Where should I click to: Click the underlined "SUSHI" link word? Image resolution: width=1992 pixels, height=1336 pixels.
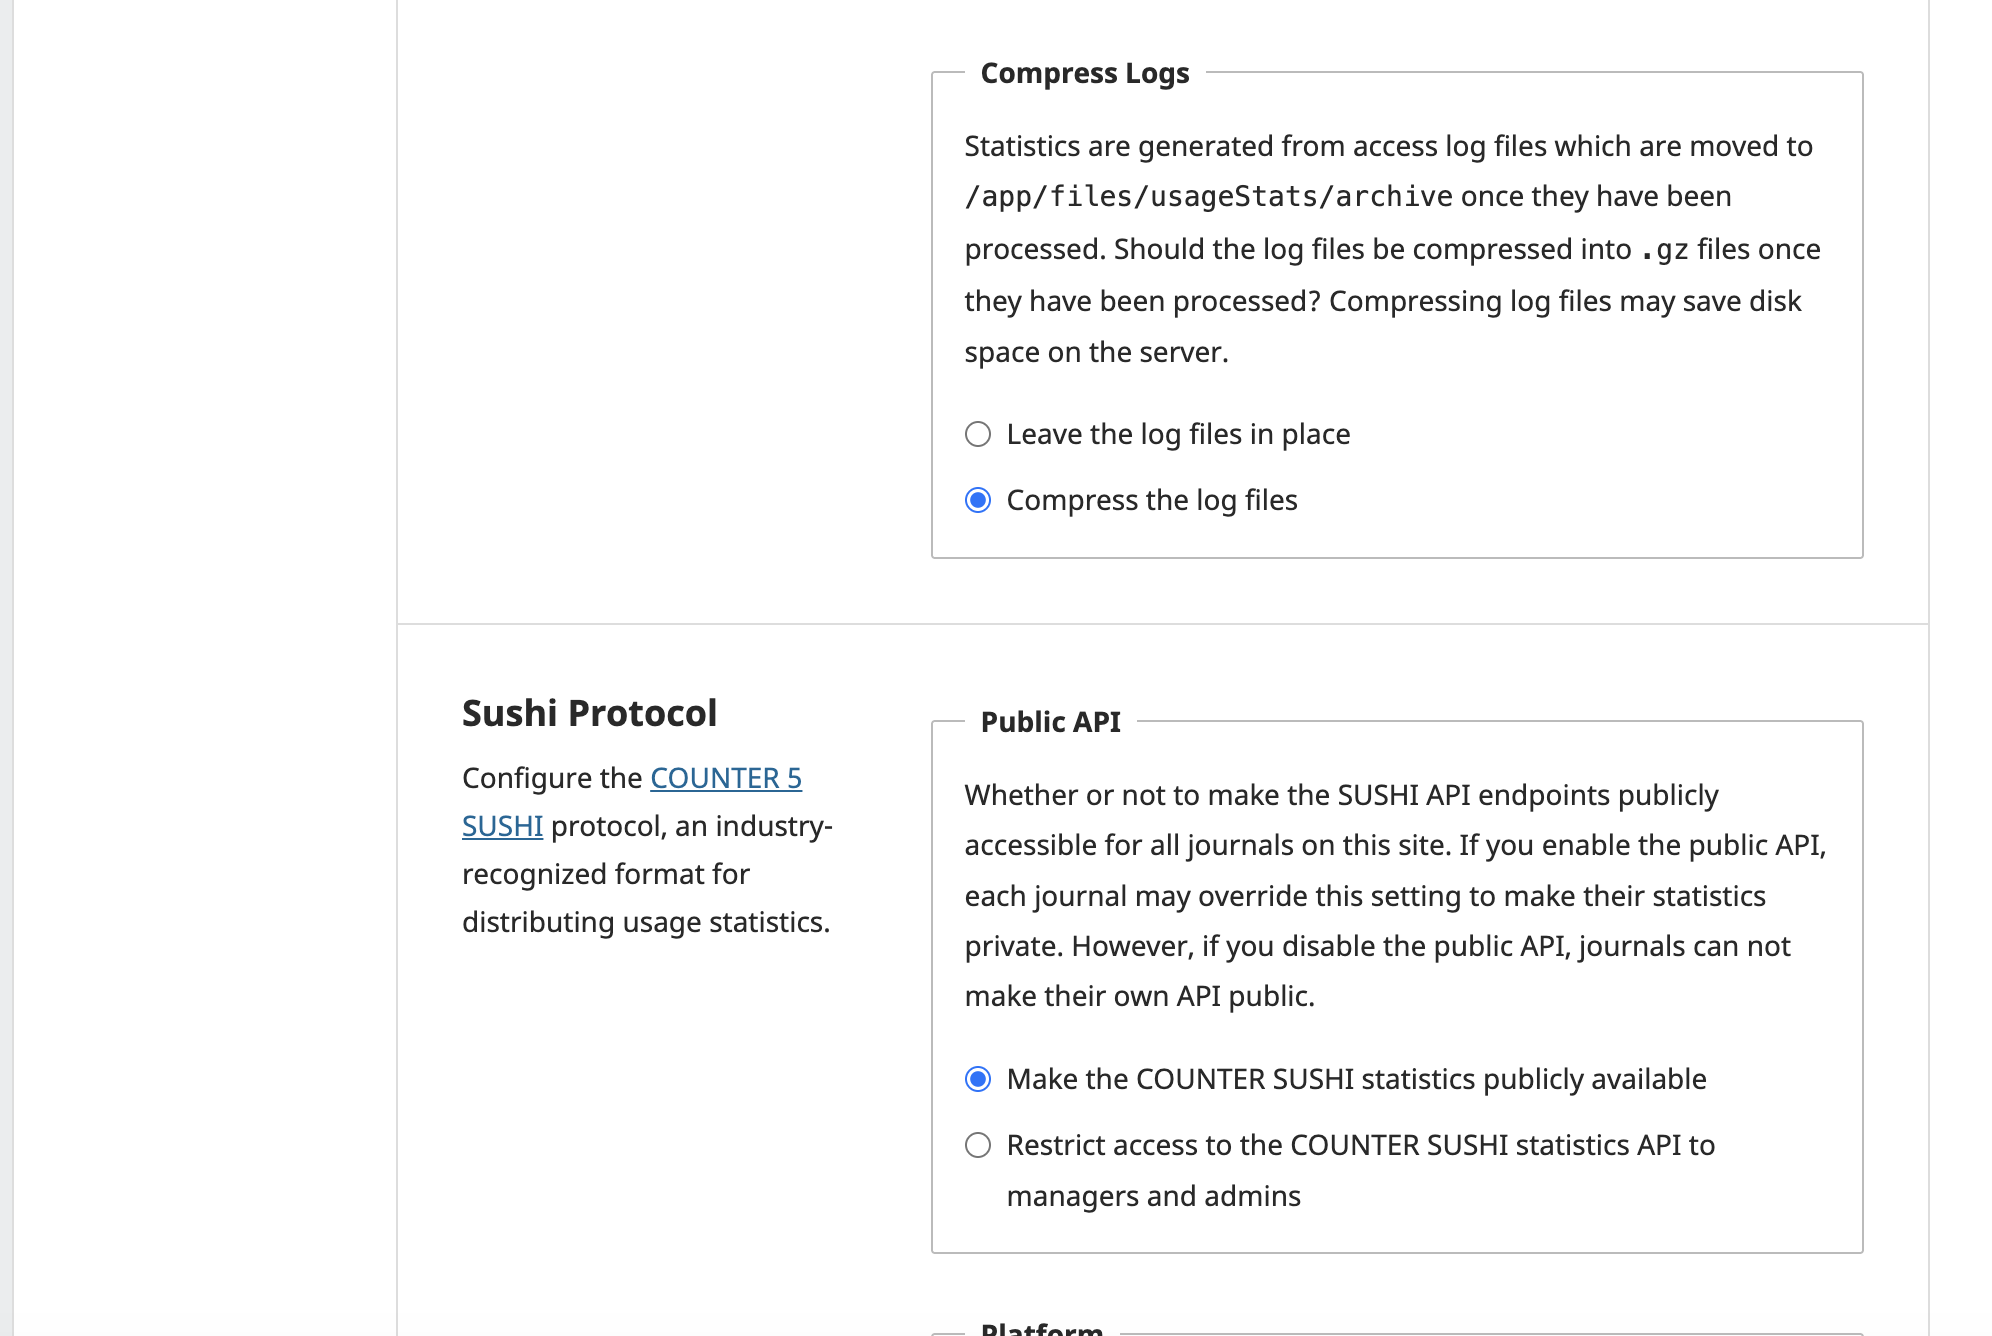pyautogui.click(x=502, y=826)
